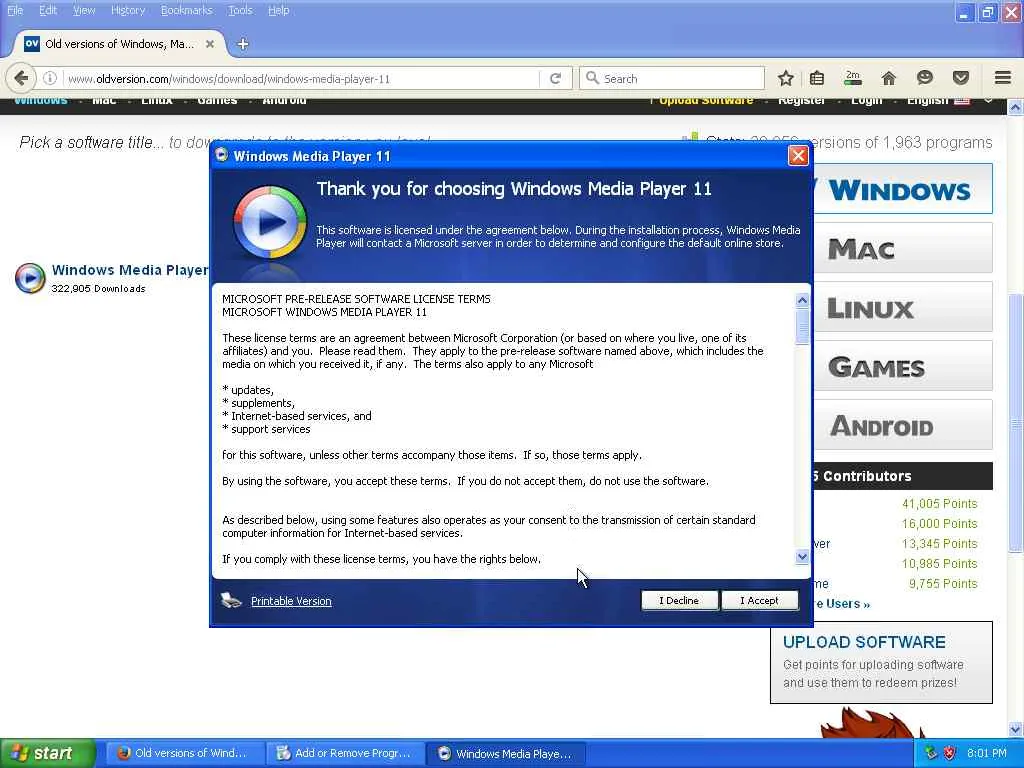Viewport: 1024px width, 768px height.
Task: Open the View menu
Action: [x=84, y=10]
